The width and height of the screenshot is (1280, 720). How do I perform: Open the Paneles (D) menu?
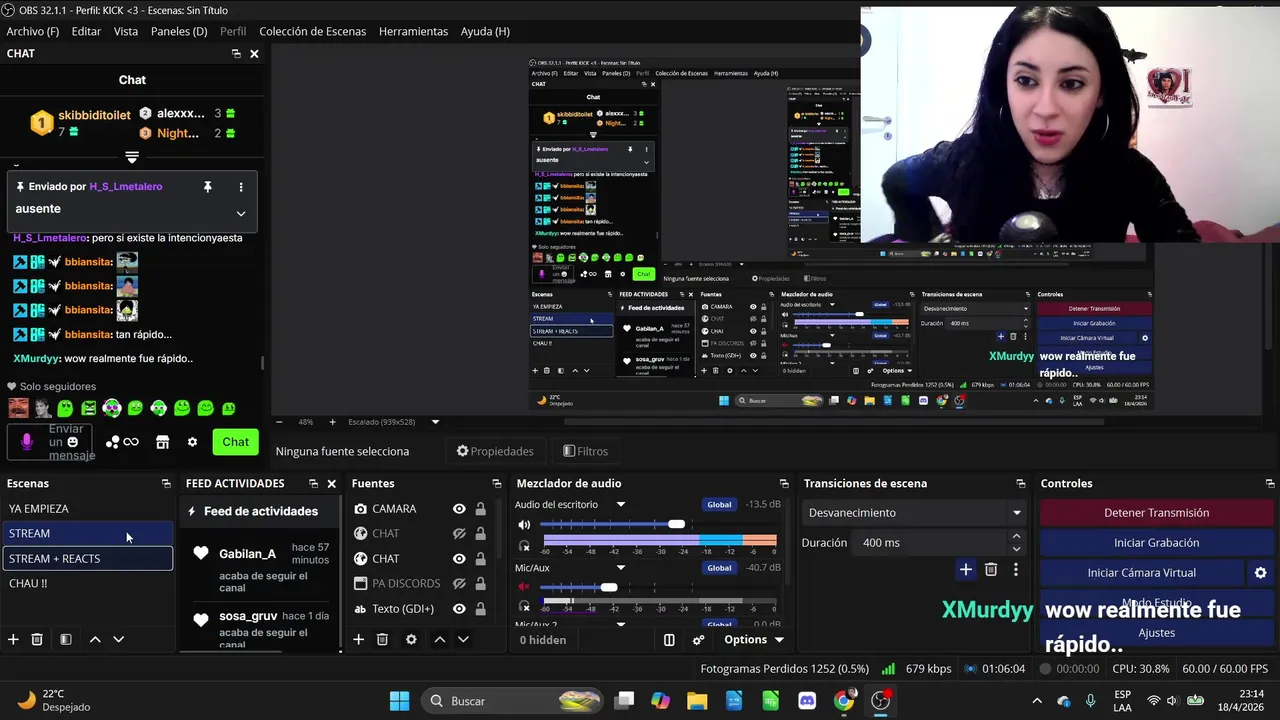[x=179, y=31]
